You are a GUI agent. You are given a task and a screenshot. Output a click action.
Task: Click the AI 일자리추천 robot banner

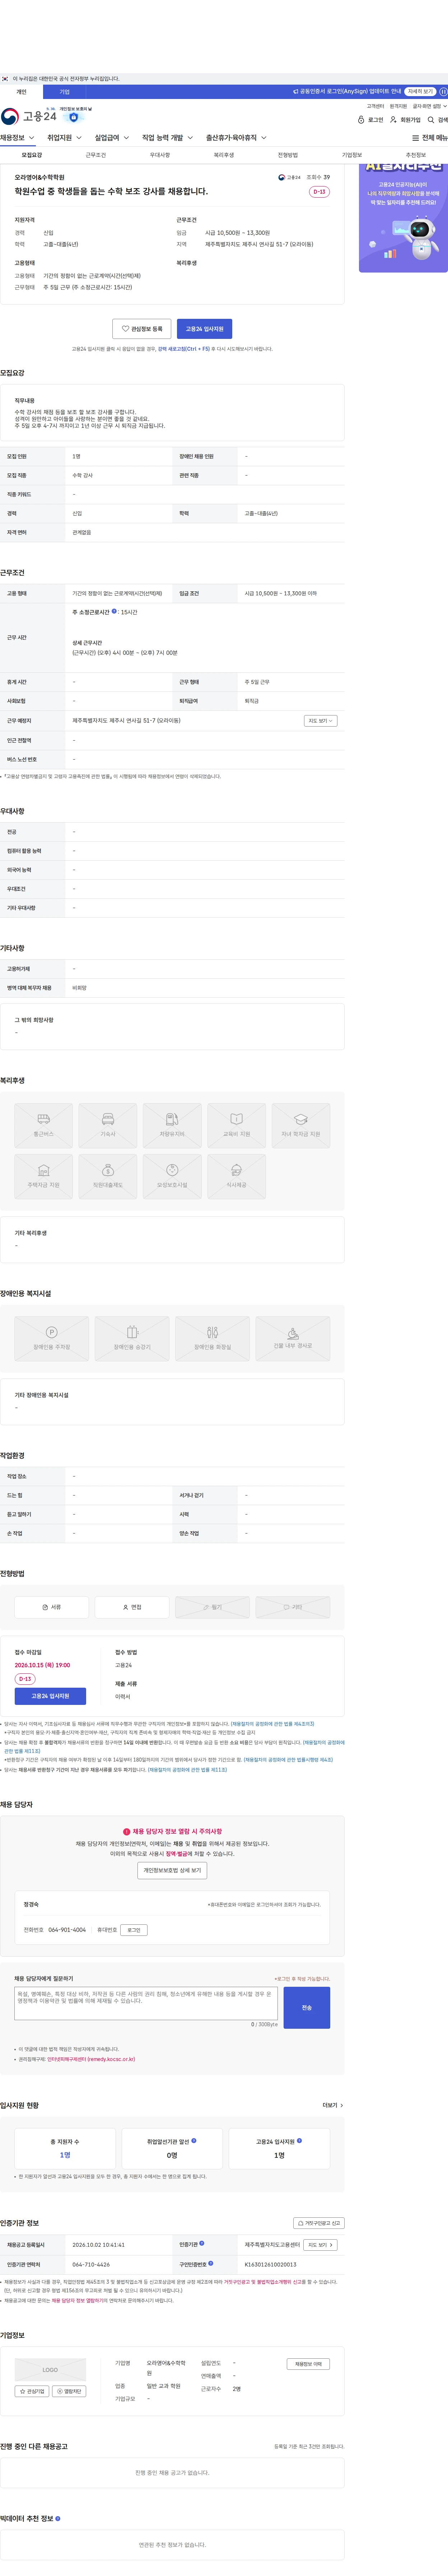403,215
